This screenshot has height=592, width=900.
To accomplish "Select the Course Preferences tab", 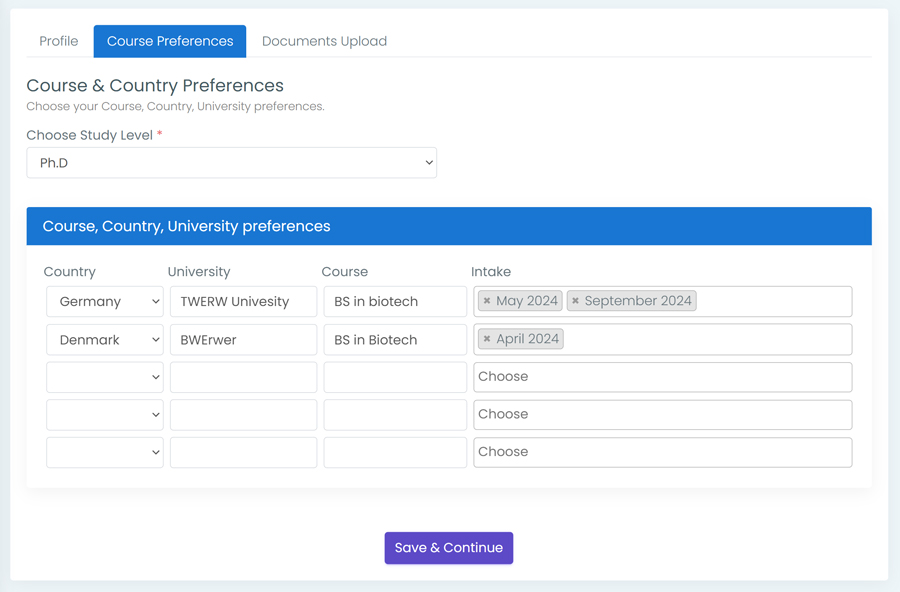I will click(x=170, y=41).
